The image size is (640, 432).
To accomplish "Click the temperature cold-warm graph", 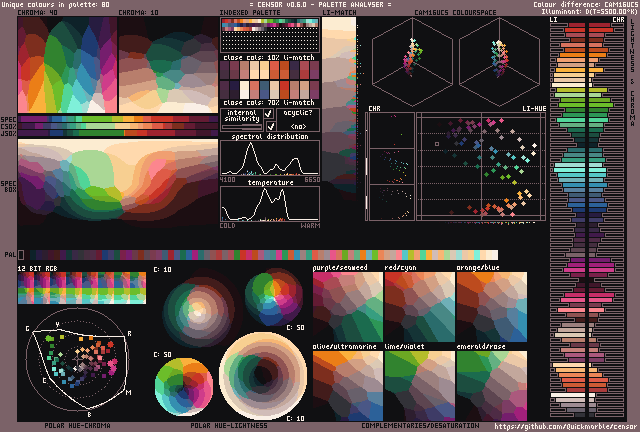I will tap(270, 204).
